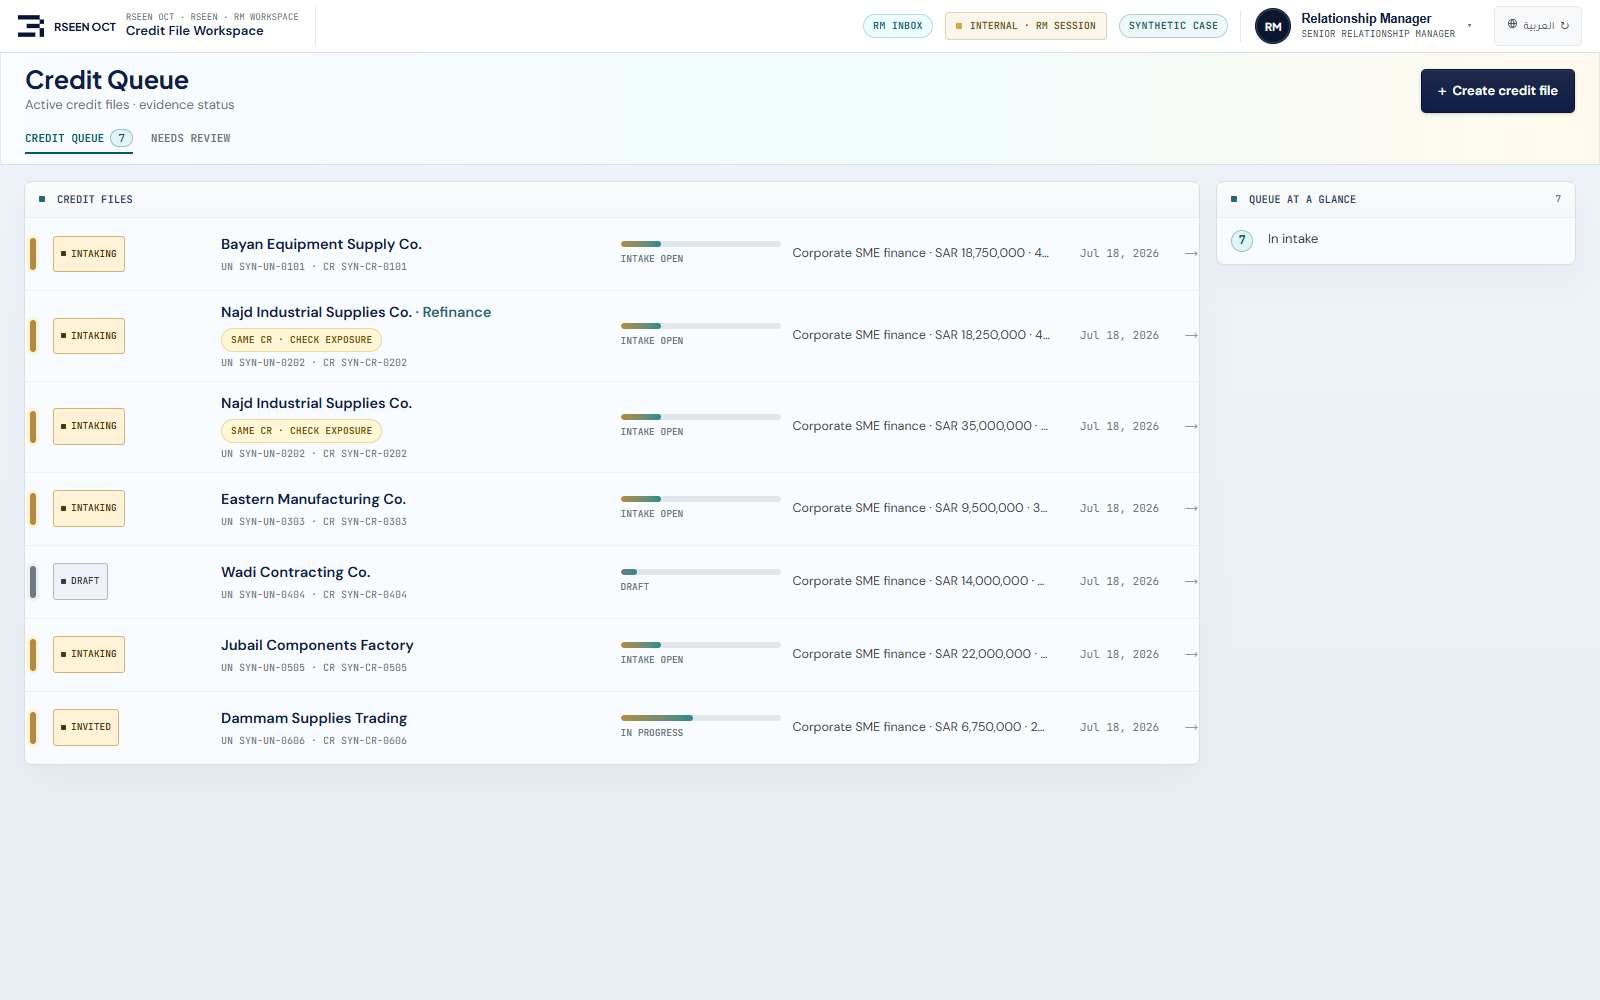The height and width of the screenshot is (1000, 1600).
Task: Open Eastern Manufacturing Co. row arrow
Action: point(1191,509)
